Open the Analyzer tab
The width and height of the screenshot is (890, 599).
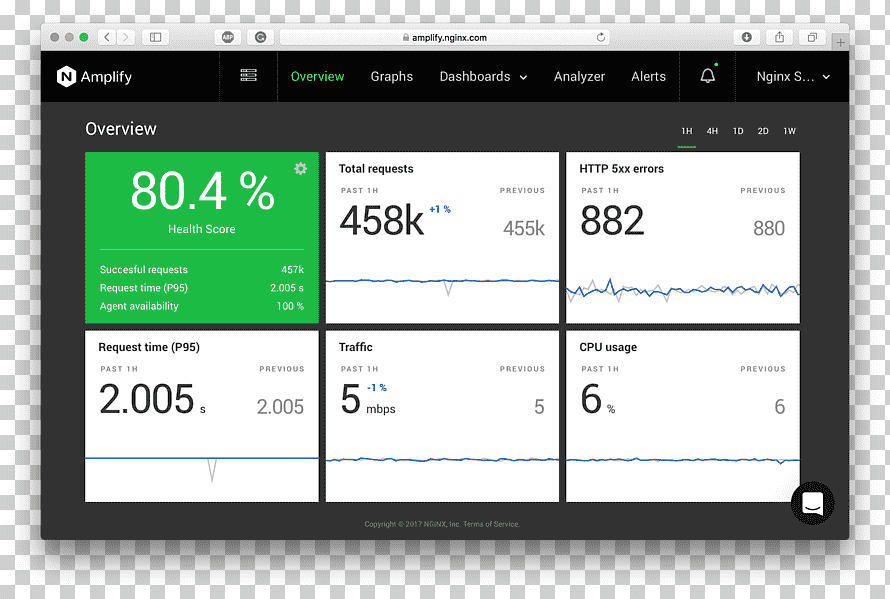coord(579,77)
